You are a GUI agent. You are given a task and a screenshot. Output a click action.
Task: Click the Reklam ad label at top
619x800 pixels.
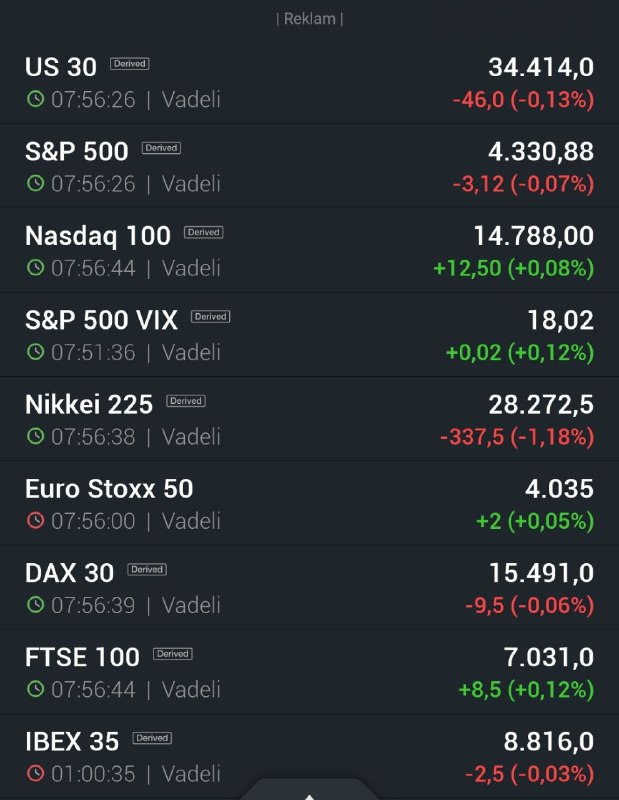point(309,19)
